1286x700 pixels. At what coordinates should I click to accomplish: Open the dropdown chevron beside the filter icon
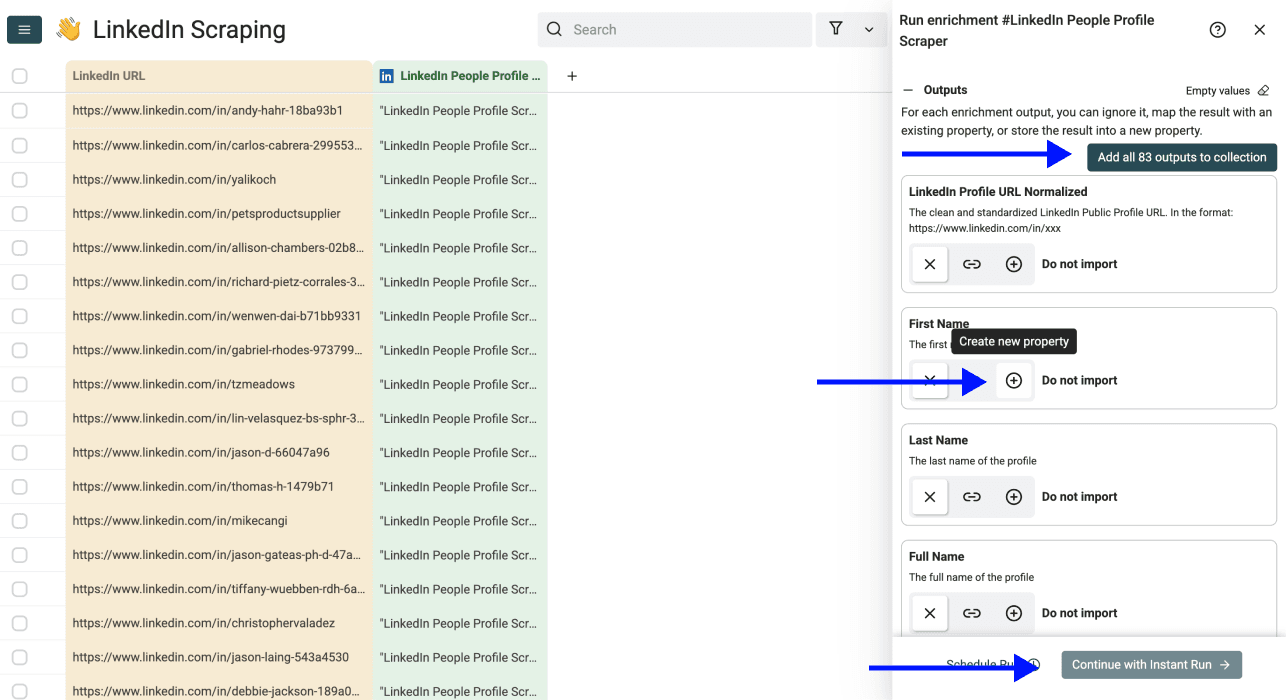[x=868, y=29]
